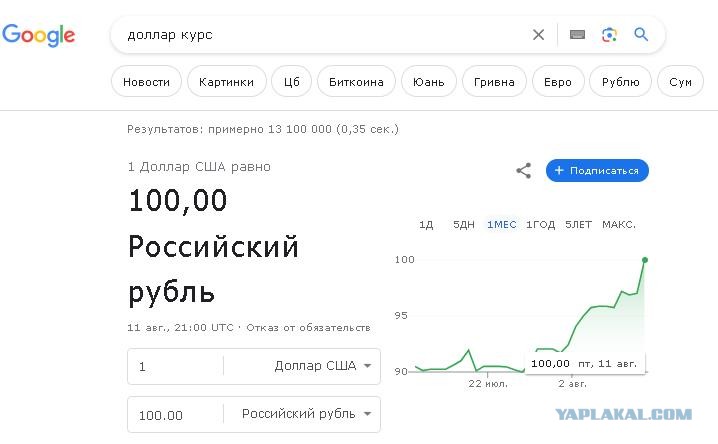Open the on-screen keyboard icon
Viewport: 718px width, 444px height.
point(577,35)
